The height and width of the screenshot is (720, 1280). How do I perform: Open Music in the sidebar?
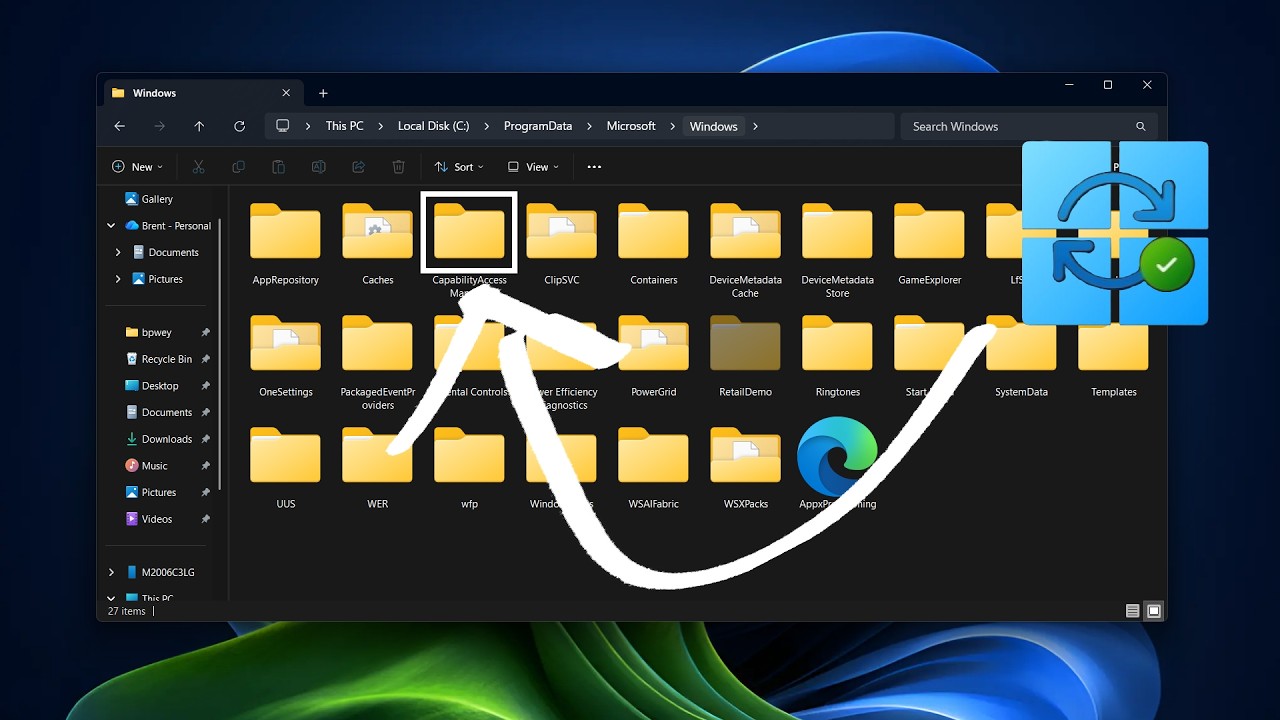coord(146,466)
